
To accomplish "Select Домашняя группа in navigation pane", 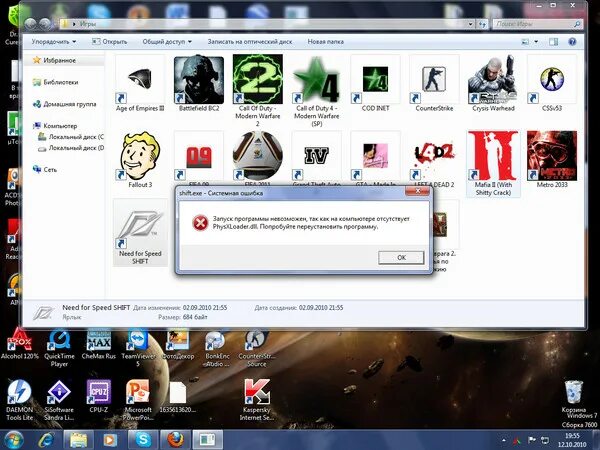I will point(64,104).
